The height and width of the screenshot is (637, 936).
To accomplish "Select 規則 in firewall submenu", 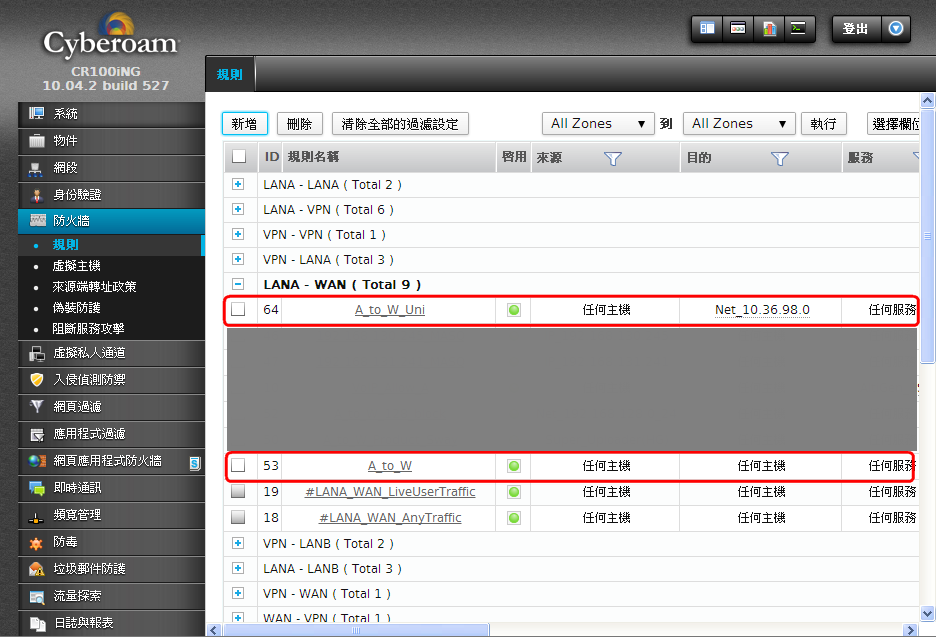I will (66, 245).
